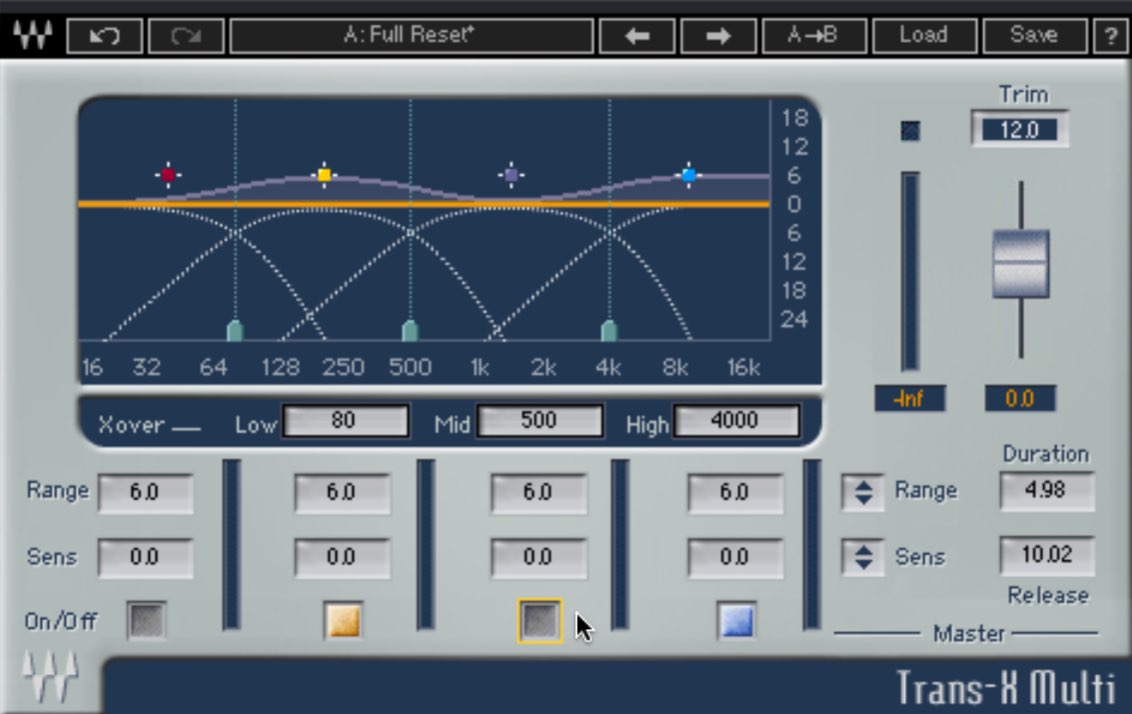Select the red low band marker
Screen dimensions: 1132x714
coord(168,175)
